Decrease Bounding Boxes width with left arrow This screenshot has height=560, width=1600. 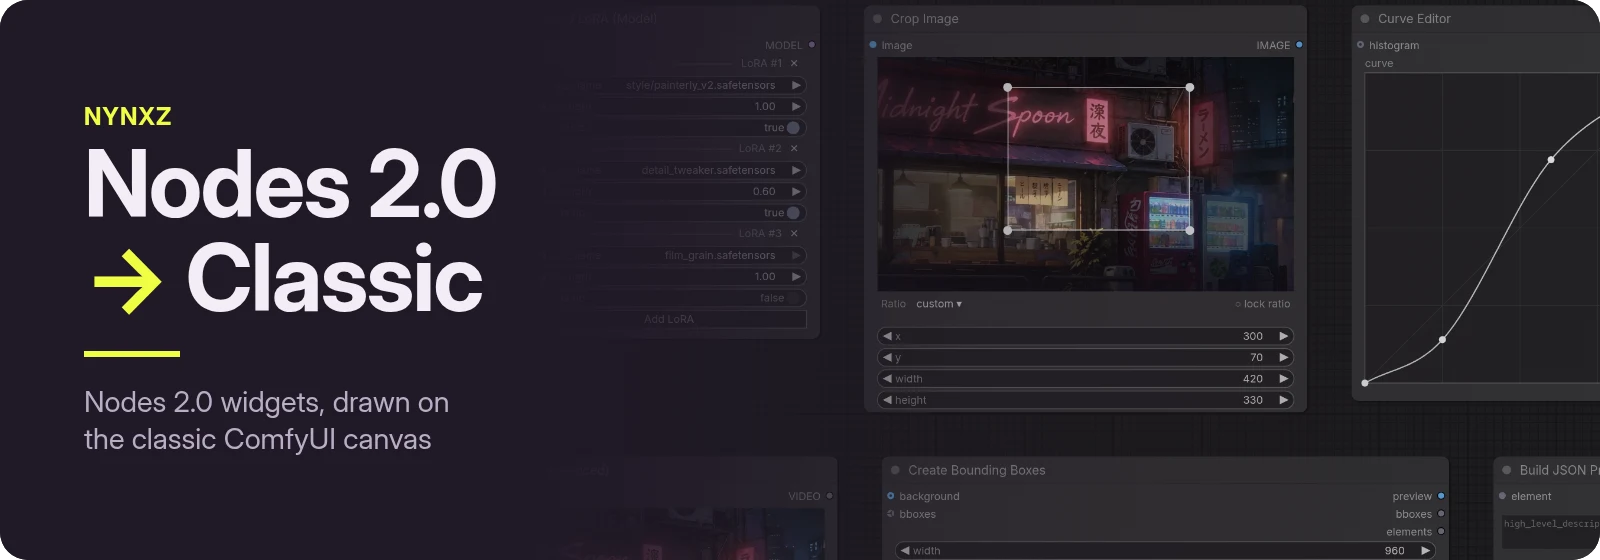(905, 551)
